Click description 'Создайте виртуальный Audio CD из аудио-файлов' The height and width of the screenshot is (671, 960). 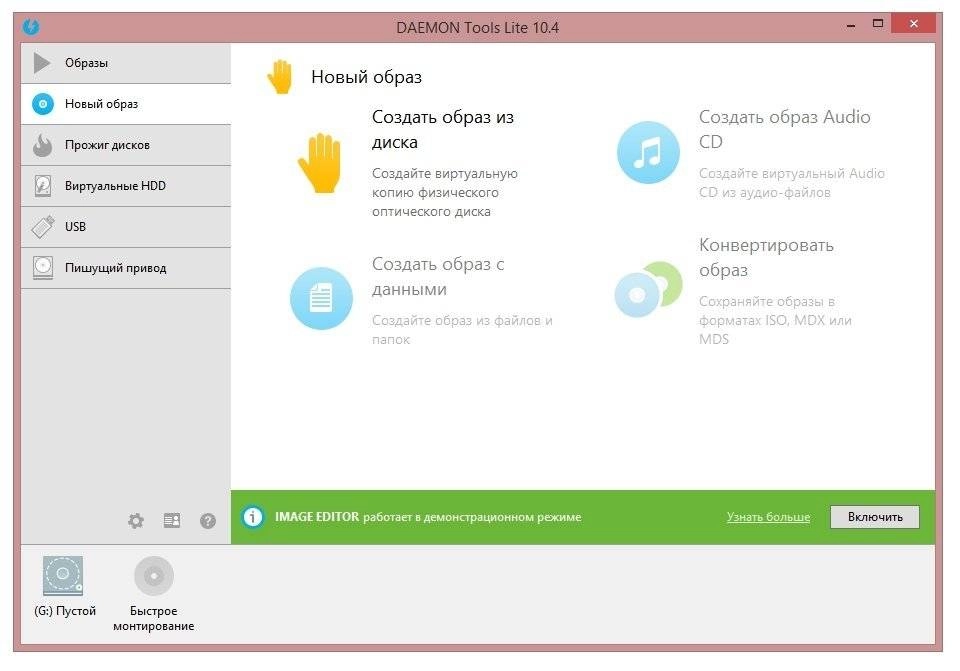pos(792,182)
